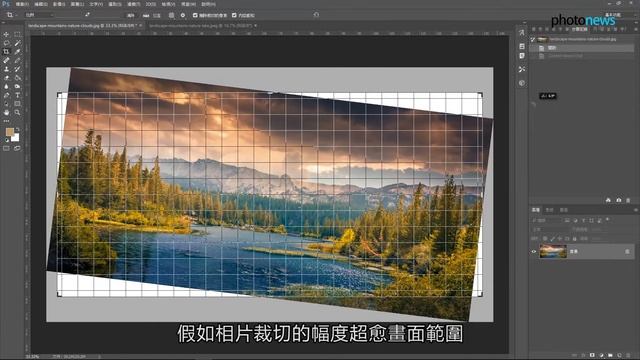
Task: Open the layer blend mode dropdown
Action: pos(549,229)
